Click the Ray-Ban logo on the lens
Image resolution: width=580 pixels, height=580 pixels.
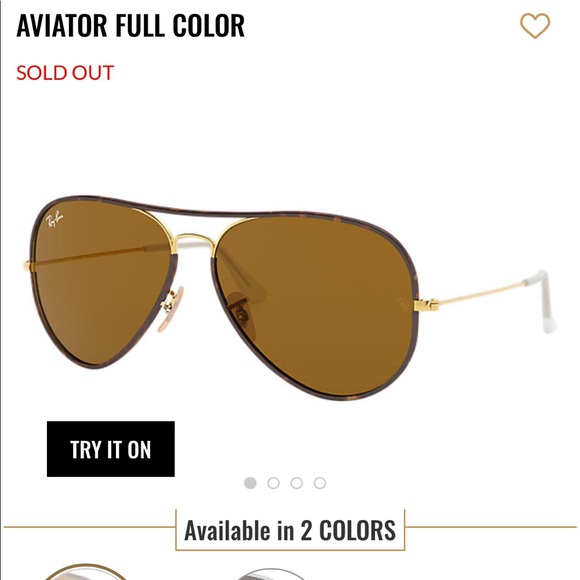tap(54, 219)
